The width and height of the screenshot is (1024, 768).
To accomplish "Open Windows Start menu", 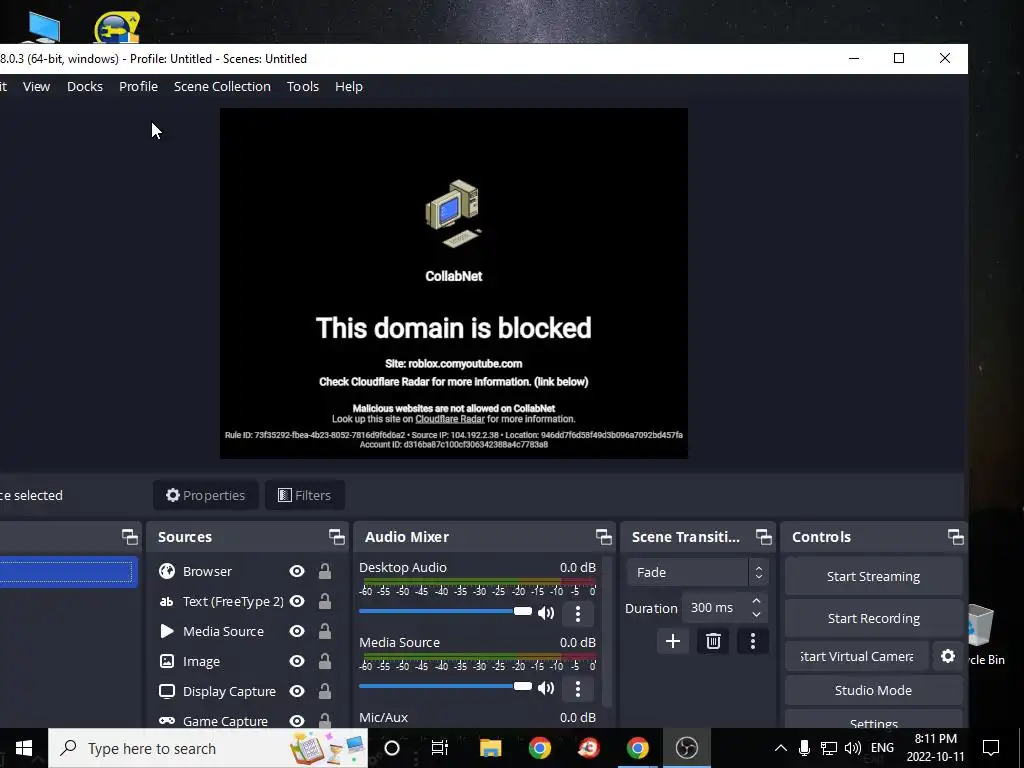I will click(24, 748).
